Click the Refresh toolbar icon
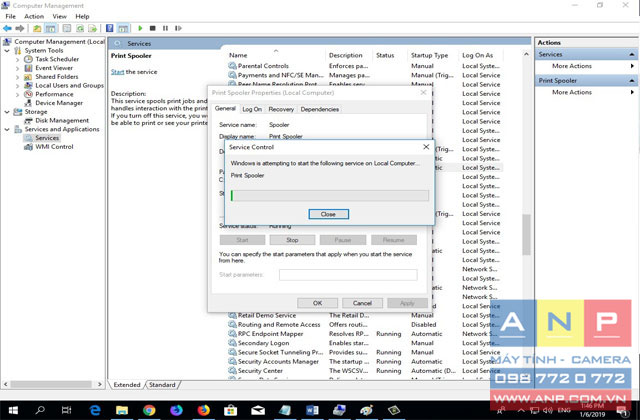 80,28
